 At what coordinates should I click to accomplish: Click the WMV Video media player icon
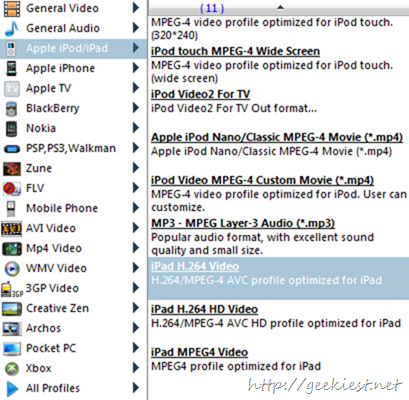pyautogui.click(x=12, y=268)
